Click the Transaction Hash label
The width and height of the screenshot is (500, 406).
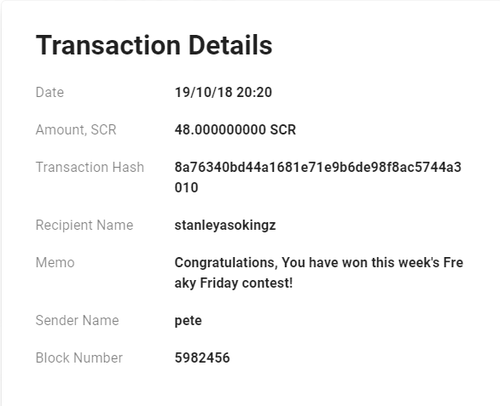pyautogui.click(x=90, y=167)
